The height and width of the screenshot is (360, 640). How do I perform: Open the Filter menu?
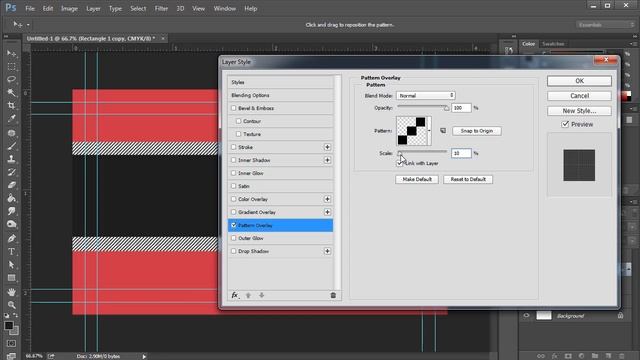pos(161,9)
